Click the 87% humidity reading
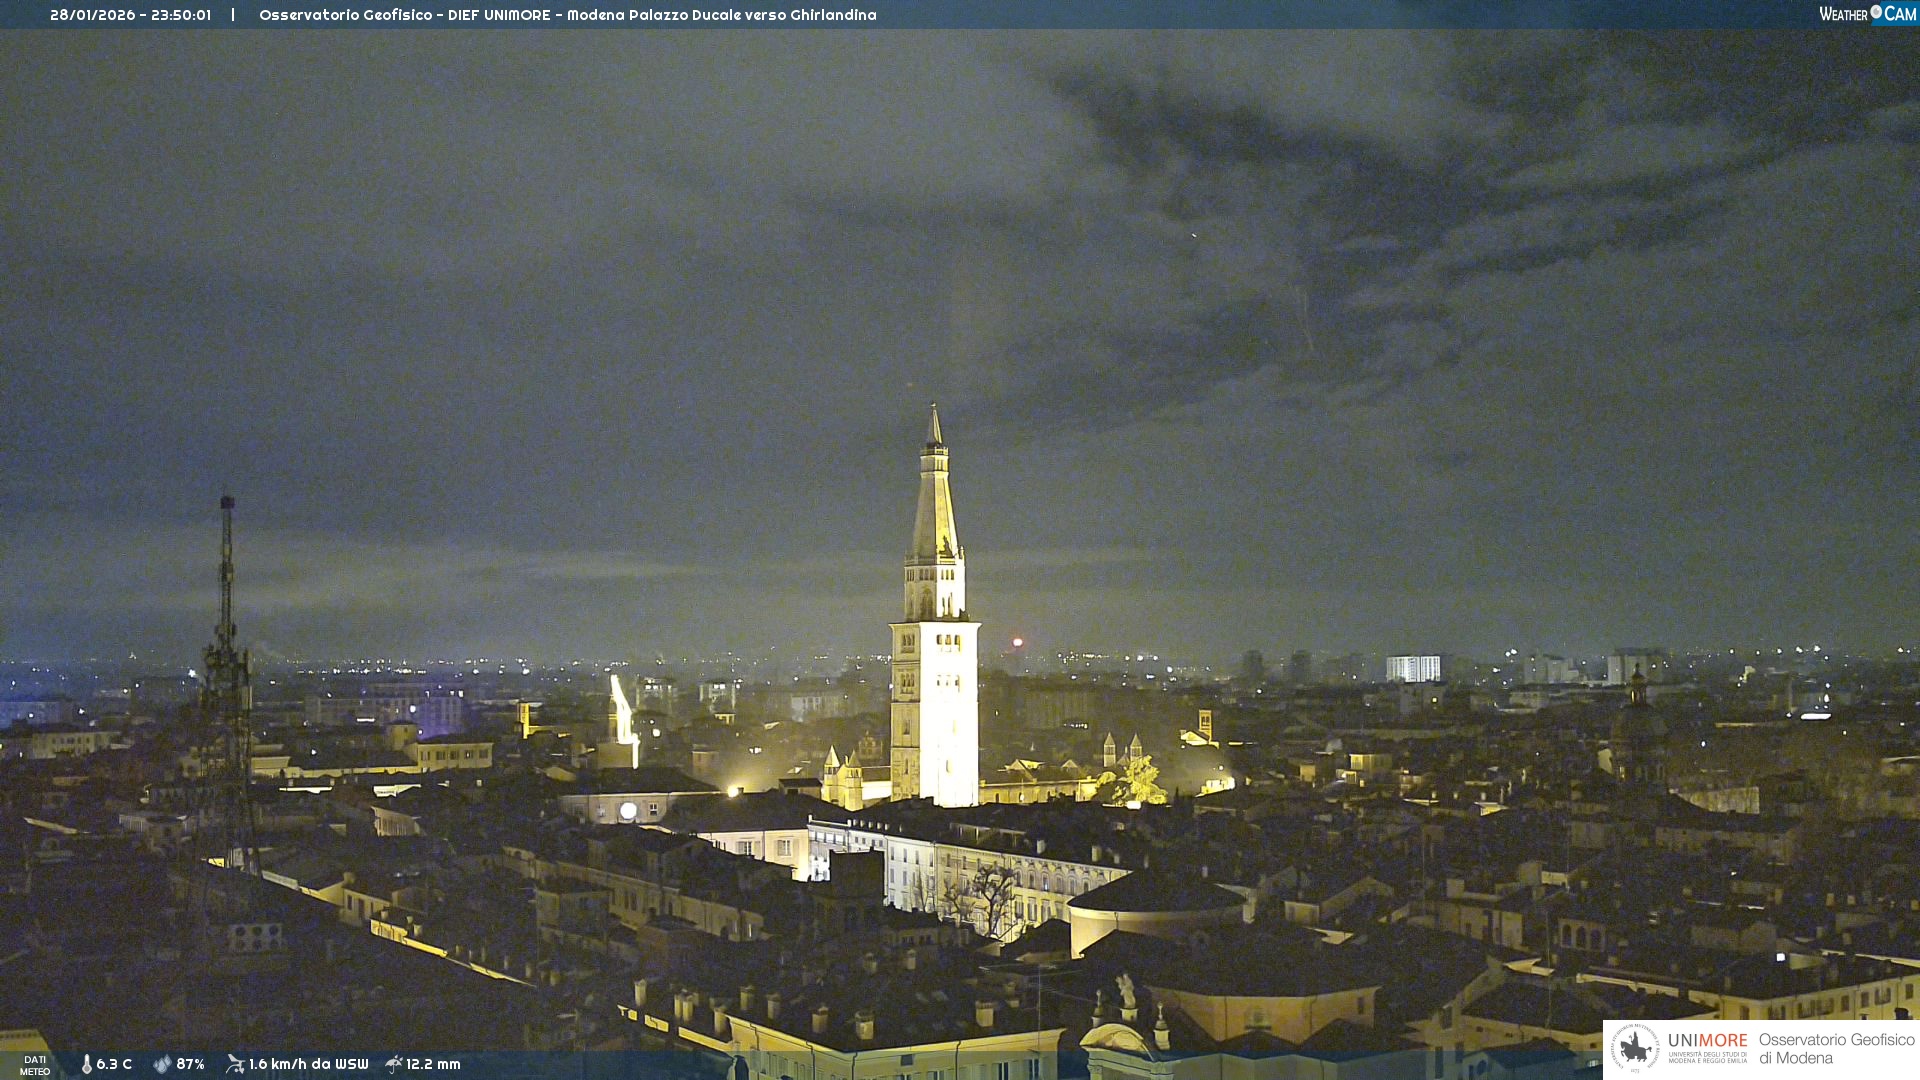 click(190, 1064)
